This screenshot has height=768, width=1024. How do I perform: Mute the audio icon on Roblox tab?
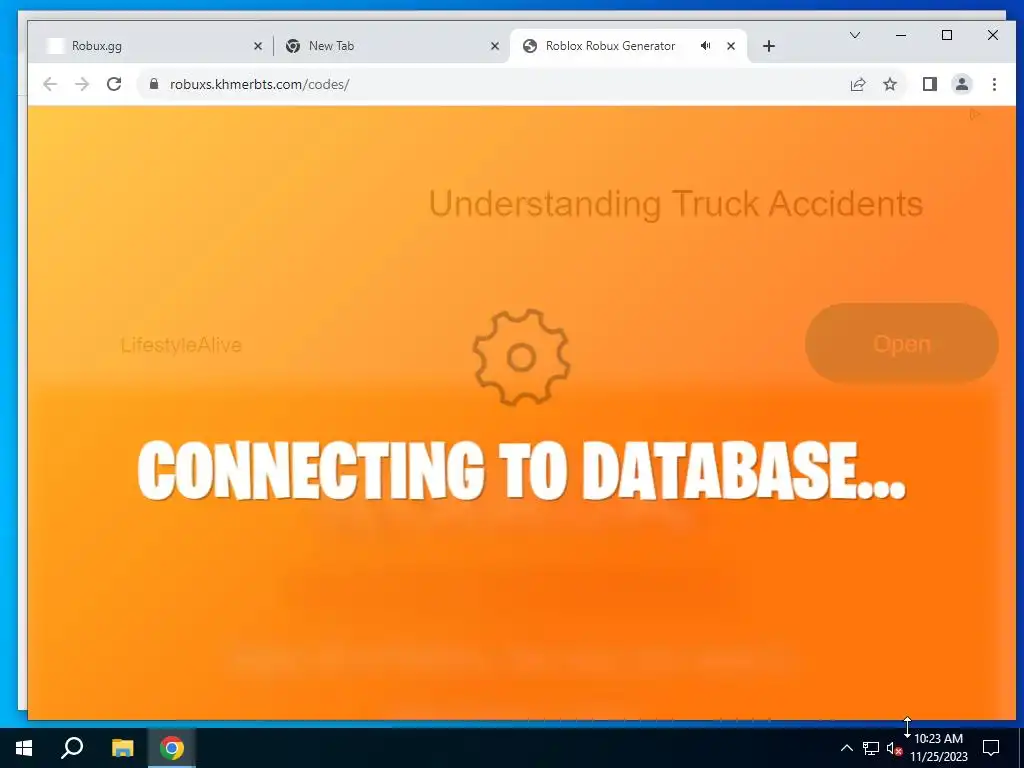pyautogui.click(x=705, y=46)
